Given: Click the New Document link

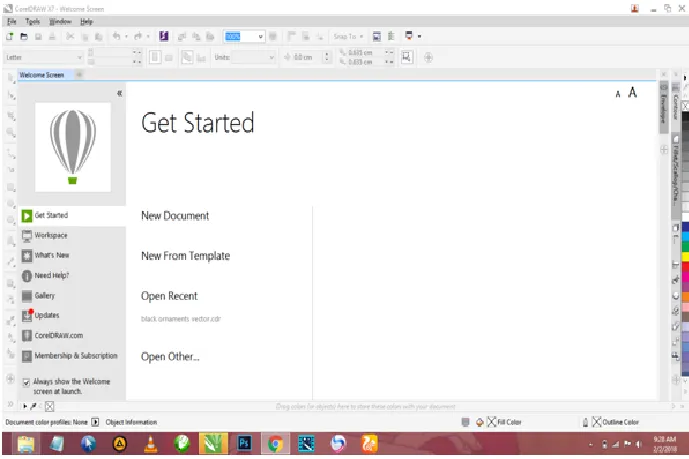Looking at the screenshot, I should 175,216.
